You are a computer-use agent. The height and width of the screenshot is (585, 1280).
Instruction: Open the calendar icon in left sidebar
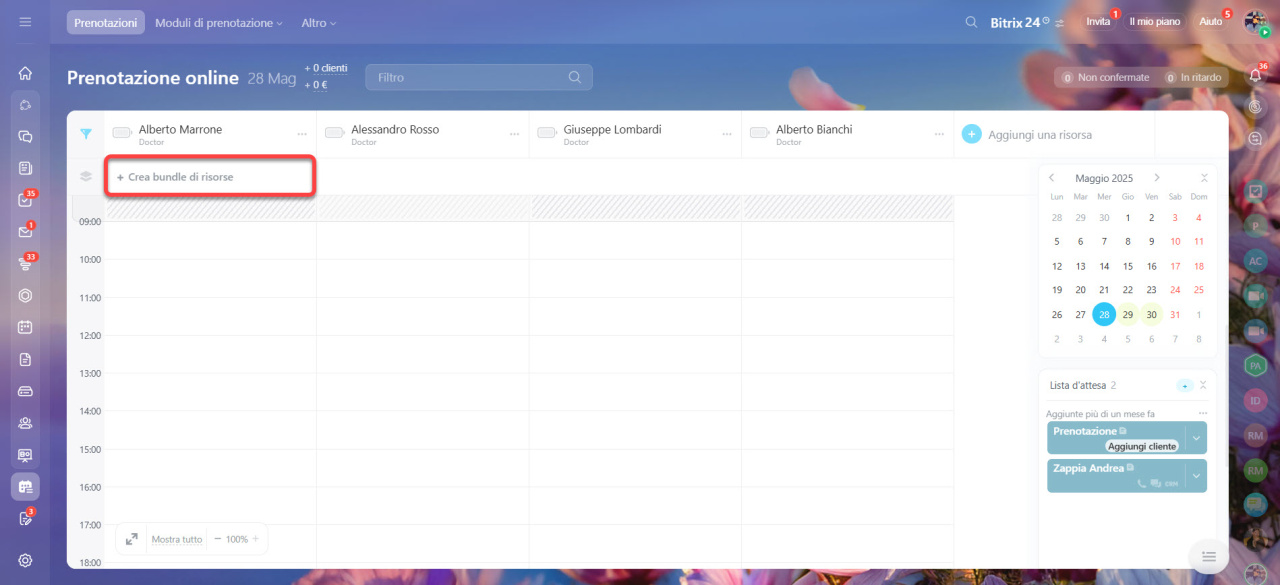tap(25, 327)
